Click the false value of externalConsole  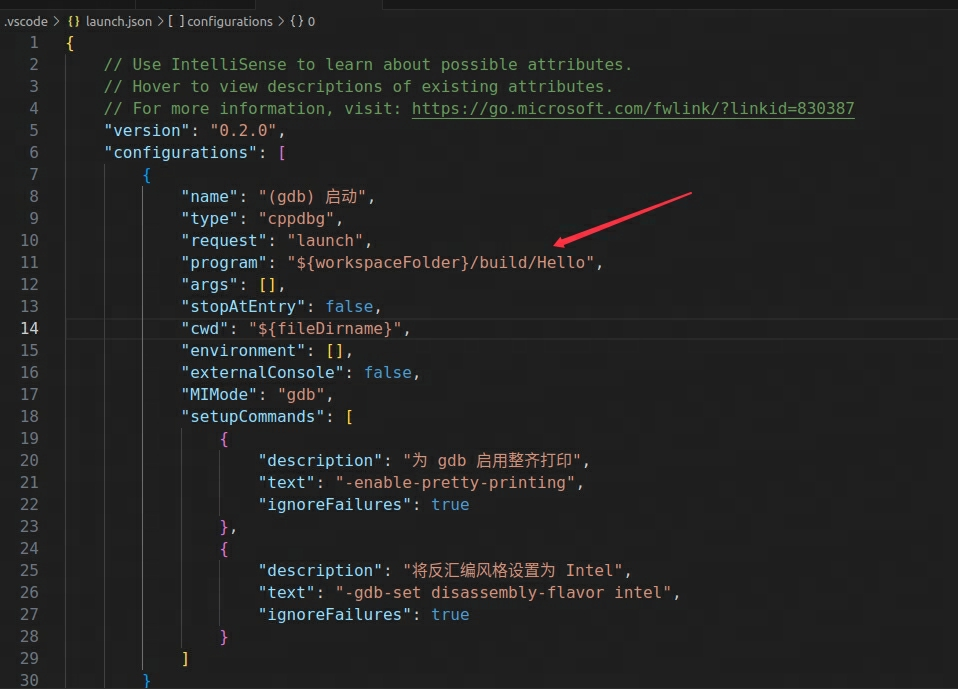388,373
